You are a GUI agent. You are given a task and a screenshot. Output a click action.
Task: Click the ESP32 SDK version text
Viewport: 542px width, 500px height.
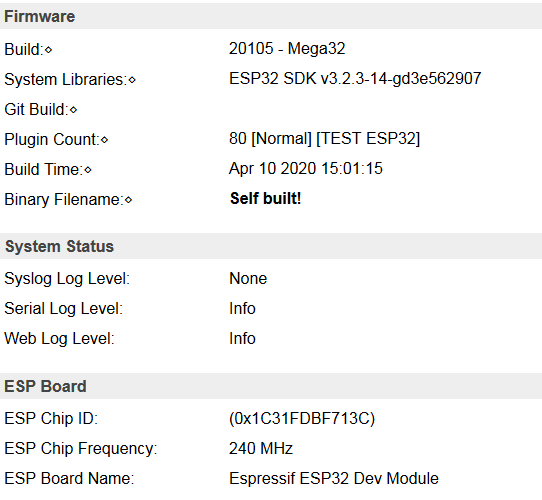tap(355, 79)
